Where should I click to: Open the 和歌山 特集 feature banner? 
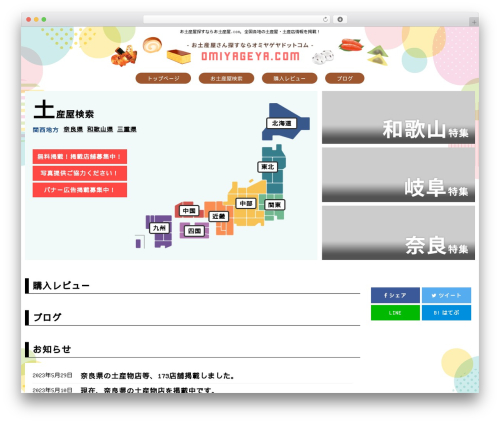tap(398, 117)
